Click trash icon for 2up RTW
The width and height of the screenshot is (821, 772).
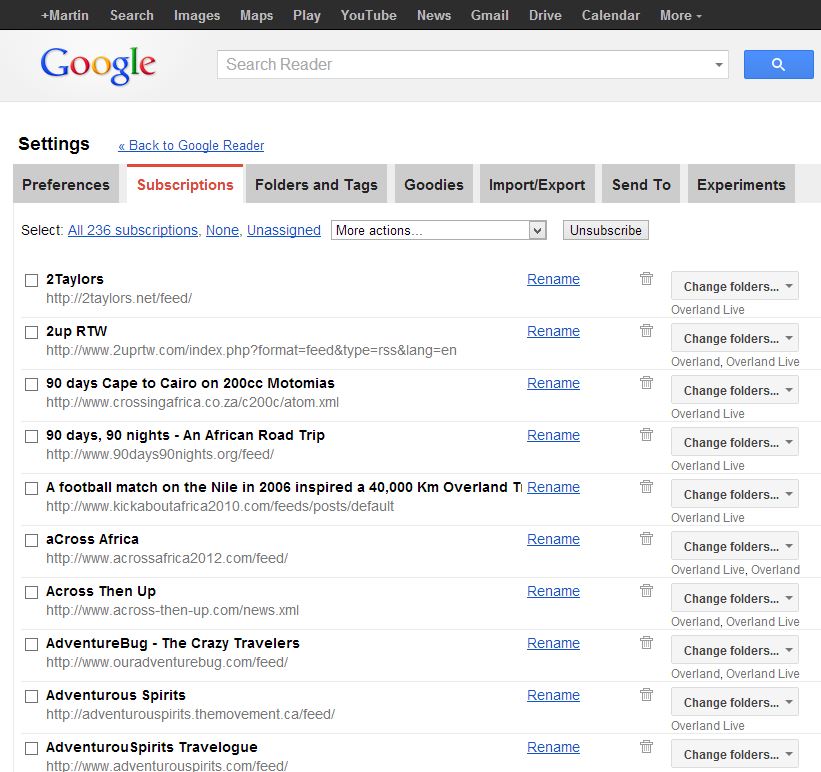point(647,330)
